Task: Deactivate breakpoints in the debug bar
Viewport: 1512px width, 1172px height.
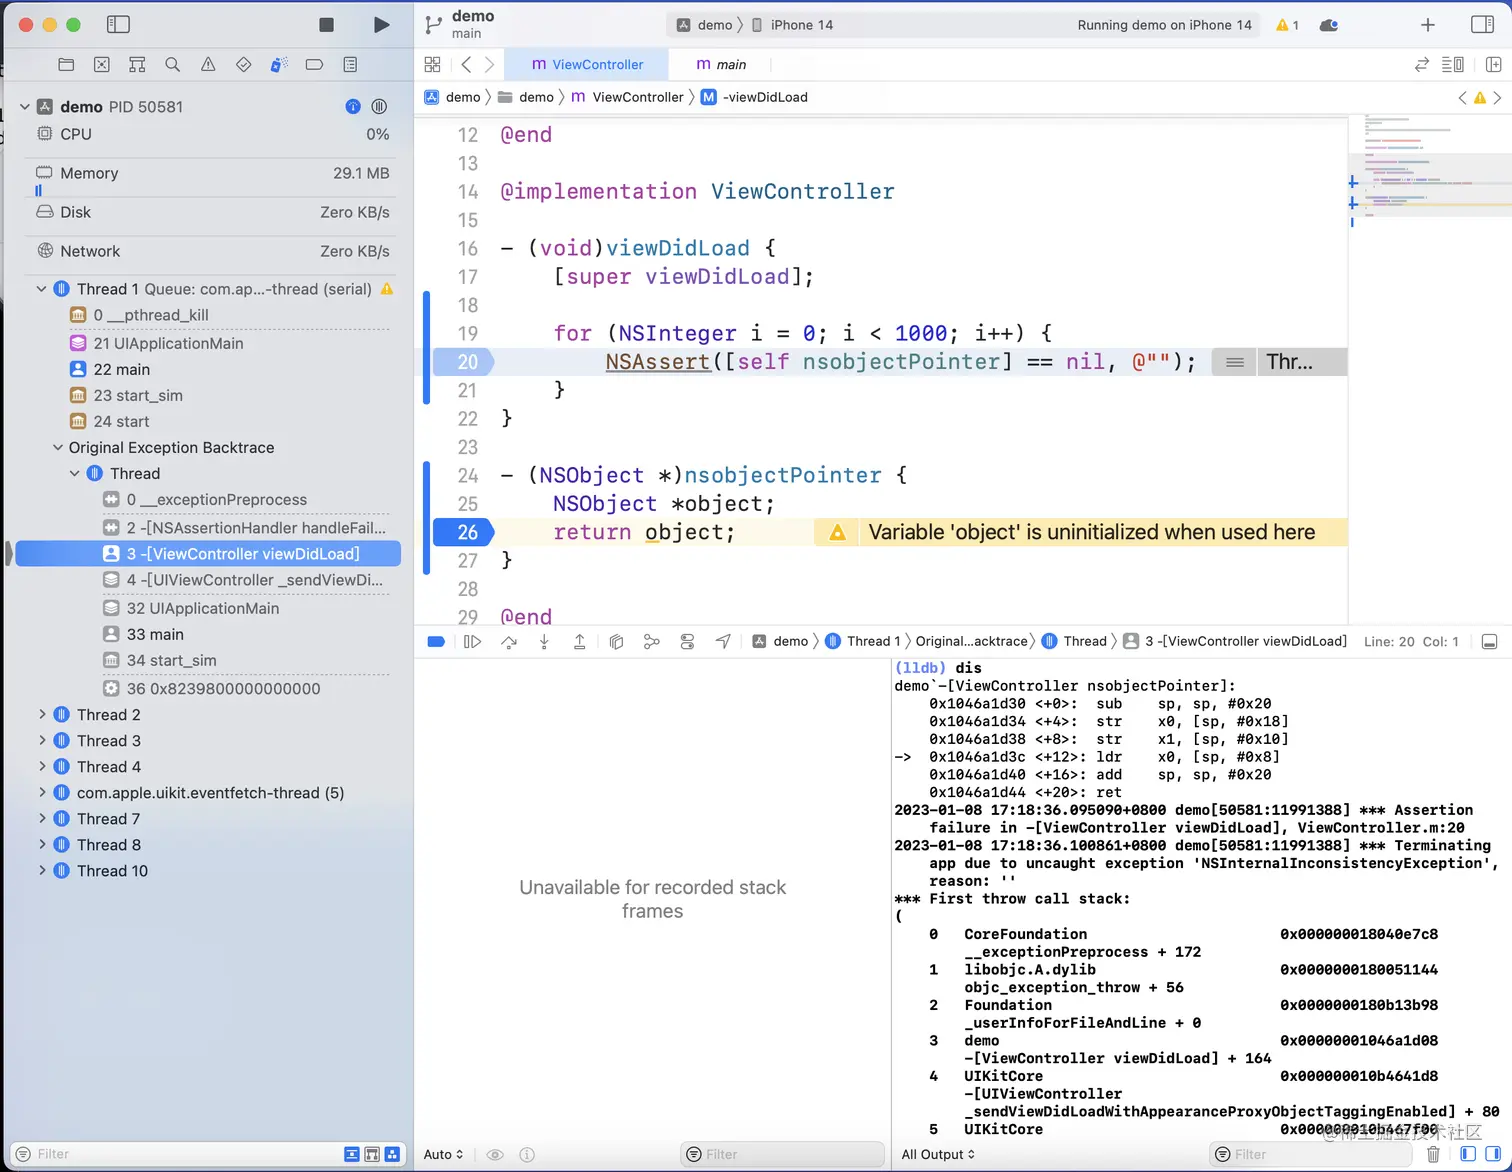Action: [x=436, y=642]
